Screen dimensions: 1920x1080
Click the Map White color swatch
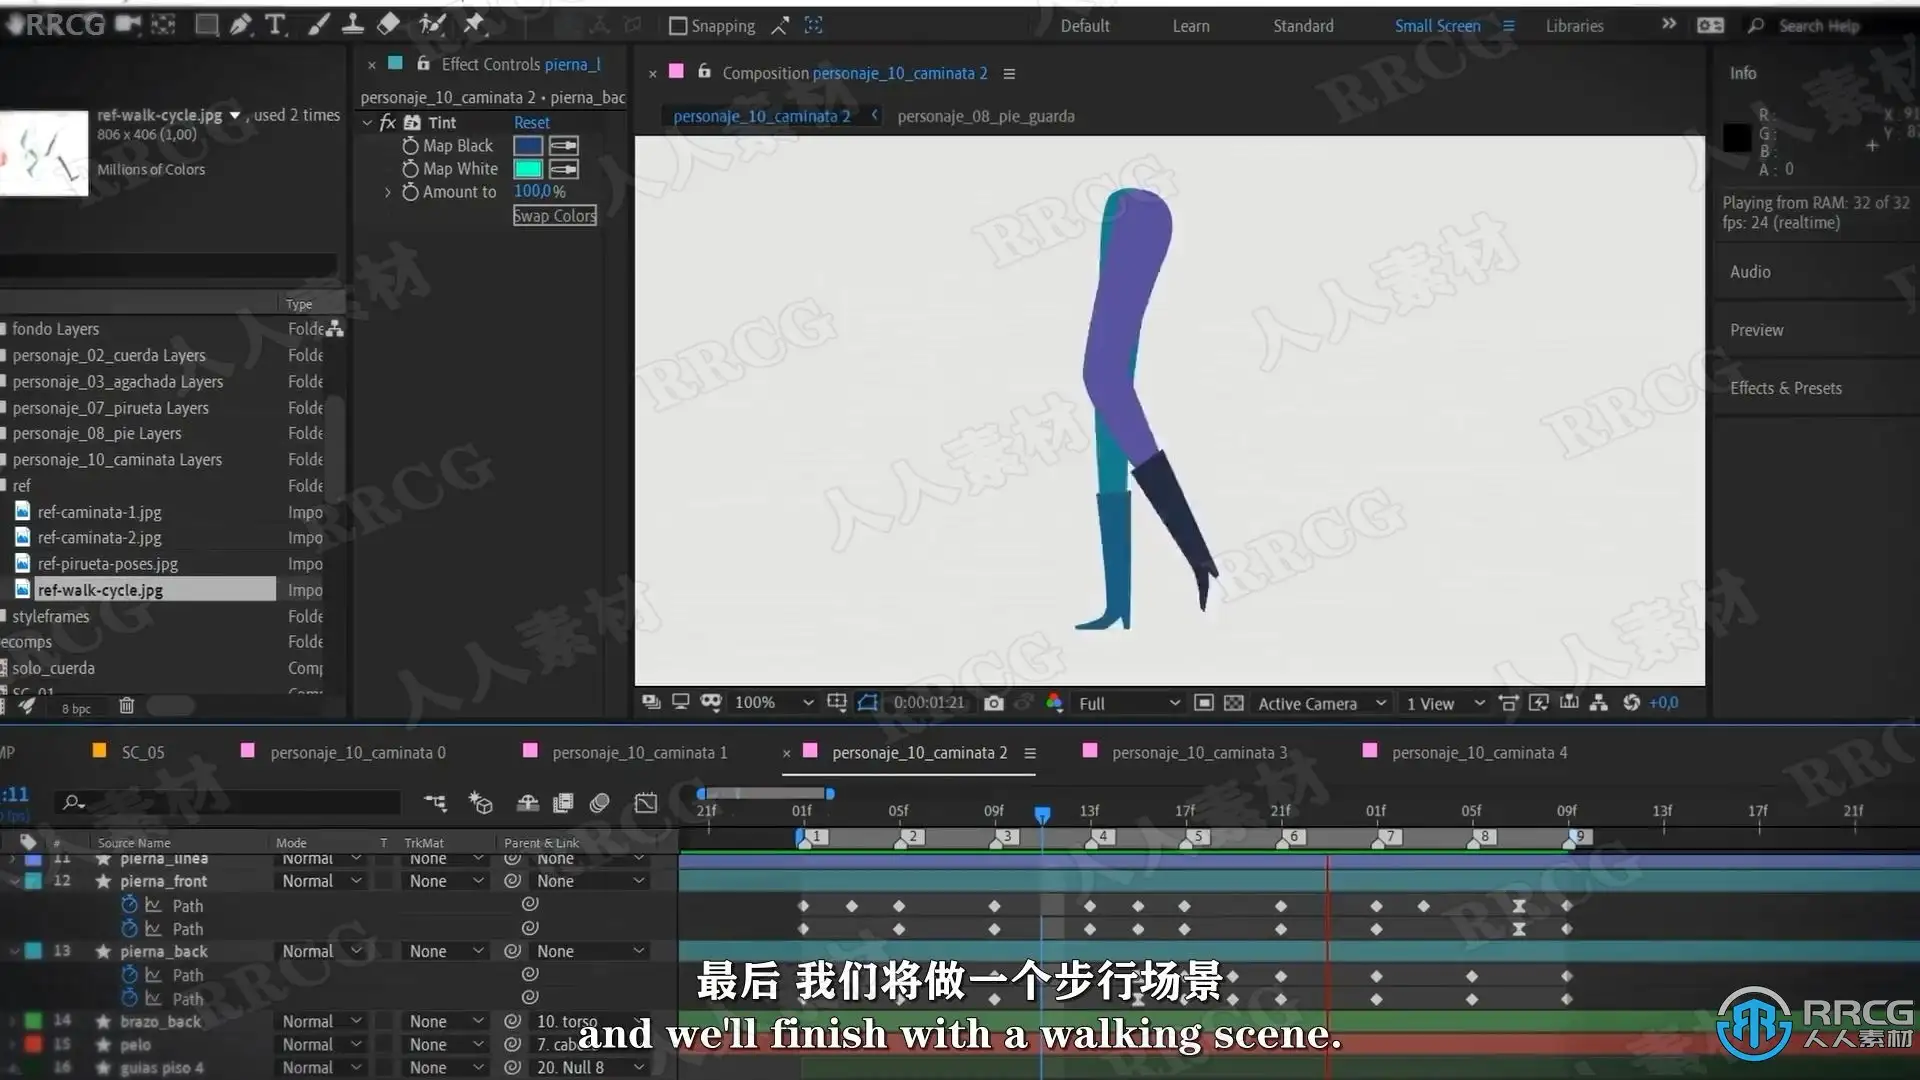tap(528, 169)
